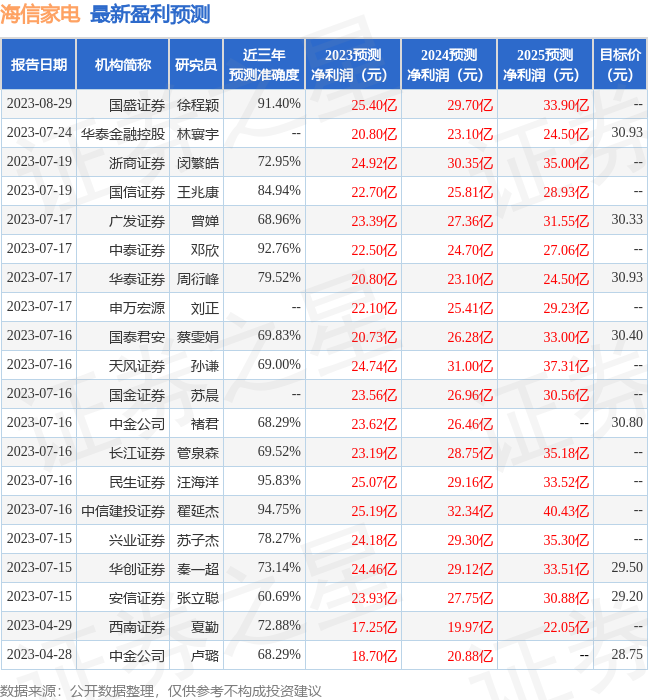This screenshot has width=648, height=700.
Task: Click institution 广发证券
Action: [x=137, y=221]
